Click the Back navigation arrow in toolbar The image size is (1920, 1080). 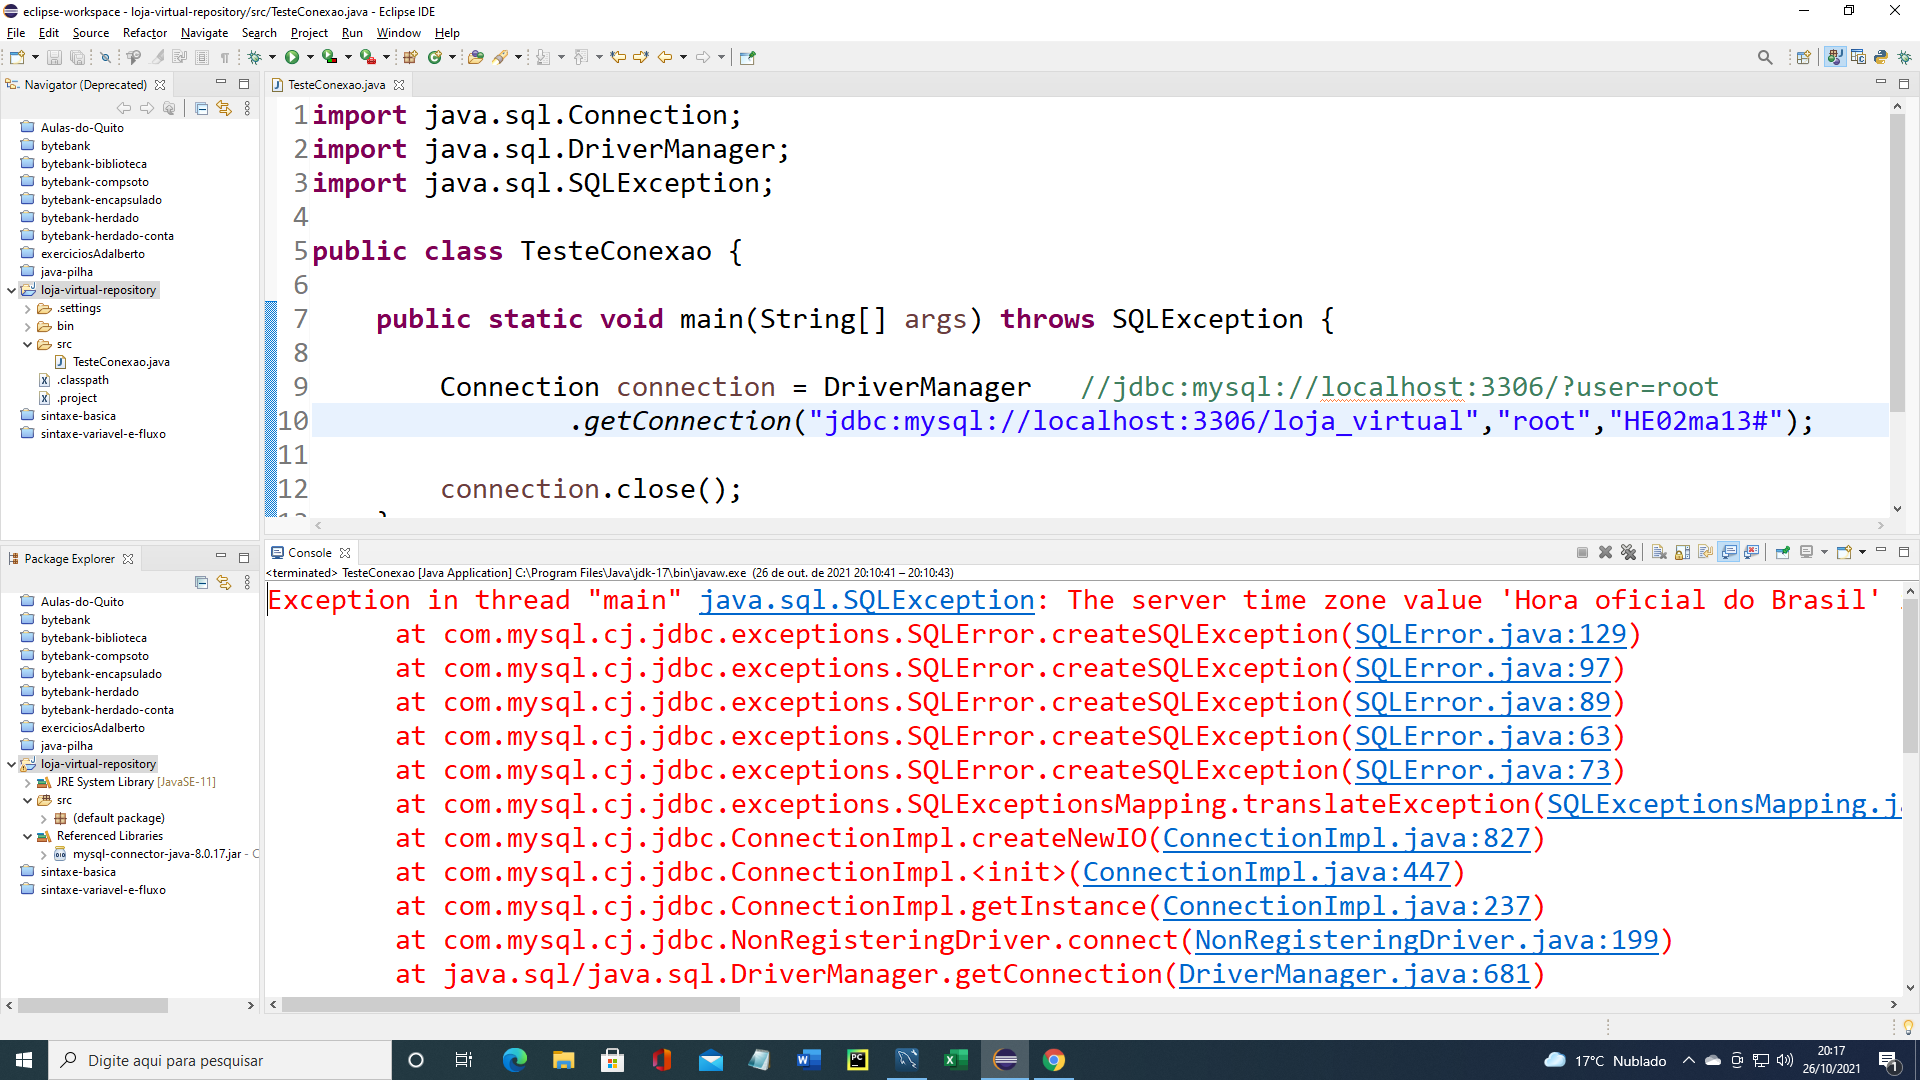665,57
